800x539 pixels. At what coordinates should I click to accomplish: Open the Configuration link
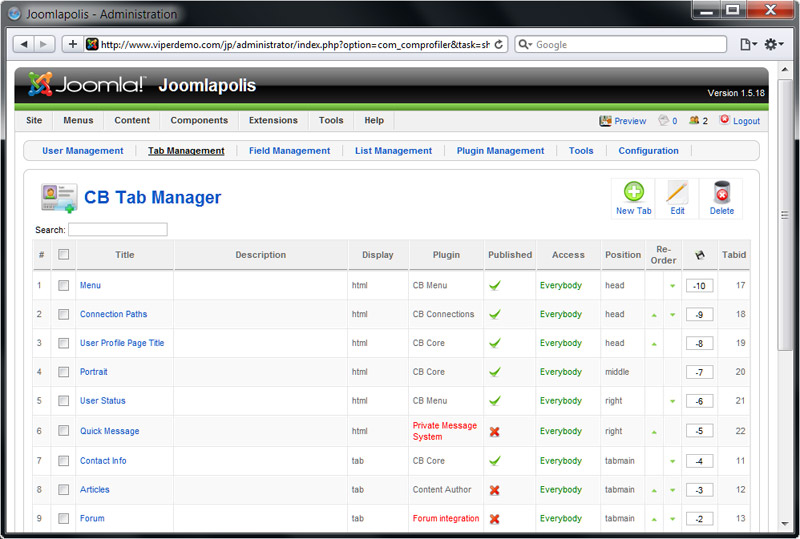(648, 151)
